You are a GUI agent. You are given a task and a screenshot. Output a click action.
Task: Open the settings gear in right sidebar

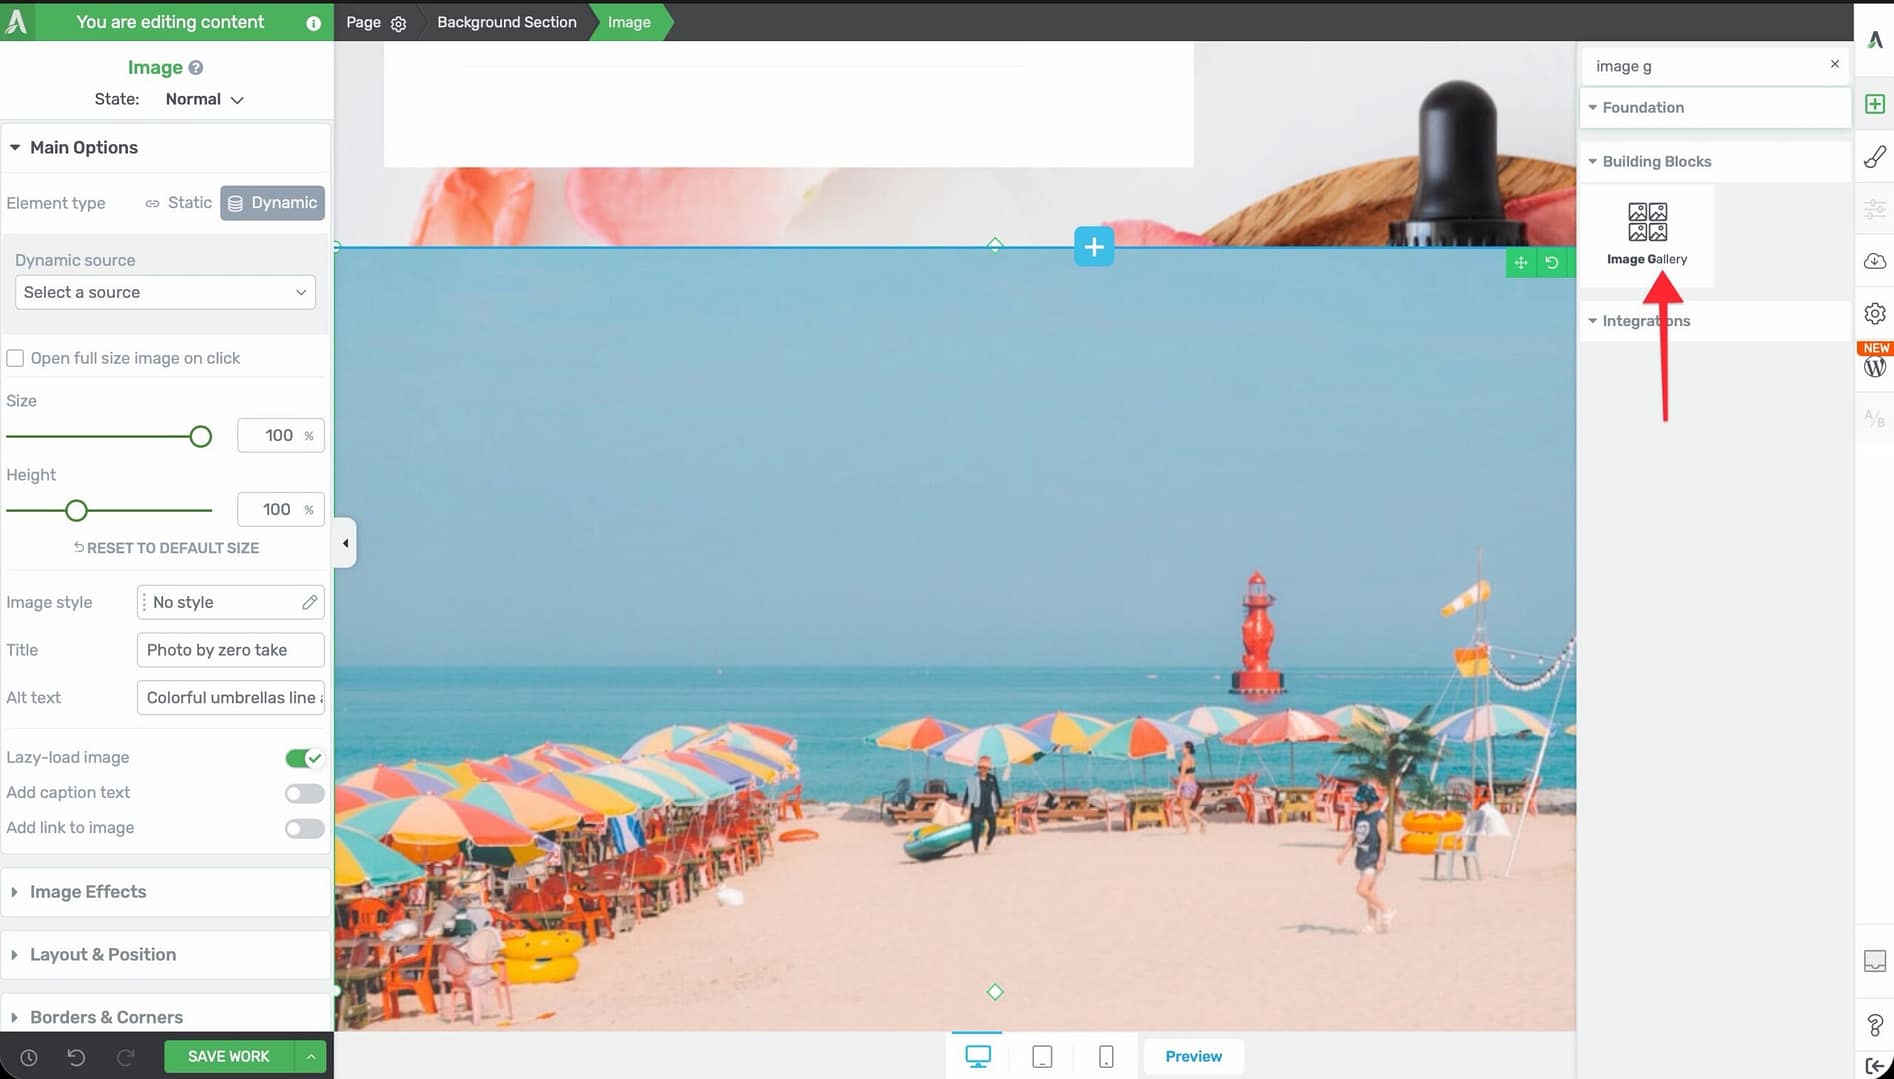tap(1874, 313)
